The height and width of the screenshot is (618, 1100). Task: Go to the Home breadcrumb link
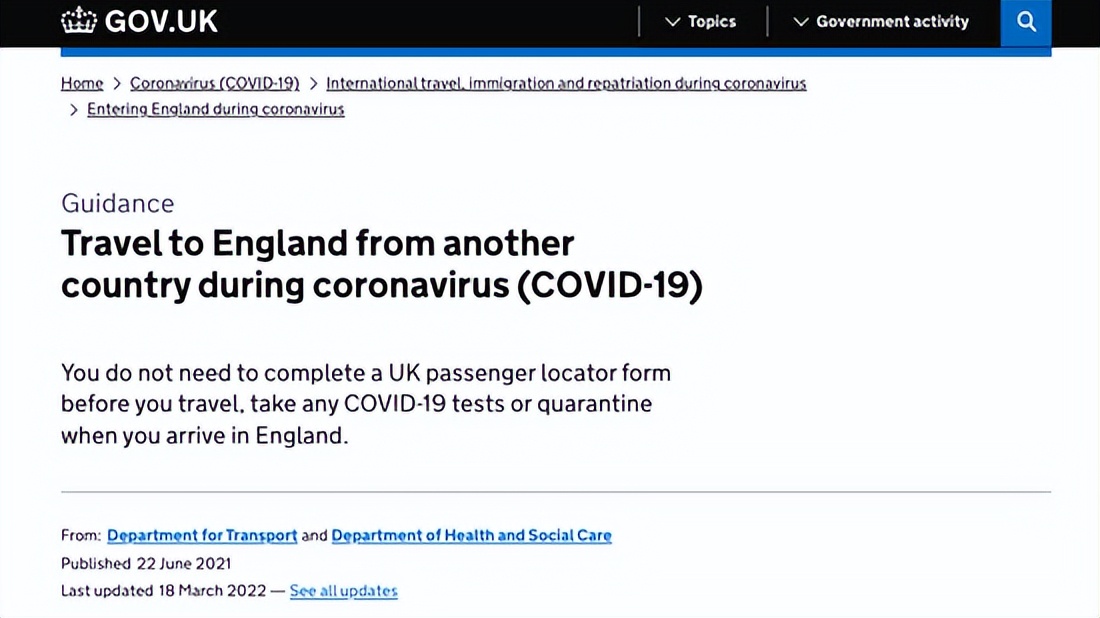click(82, 84)
